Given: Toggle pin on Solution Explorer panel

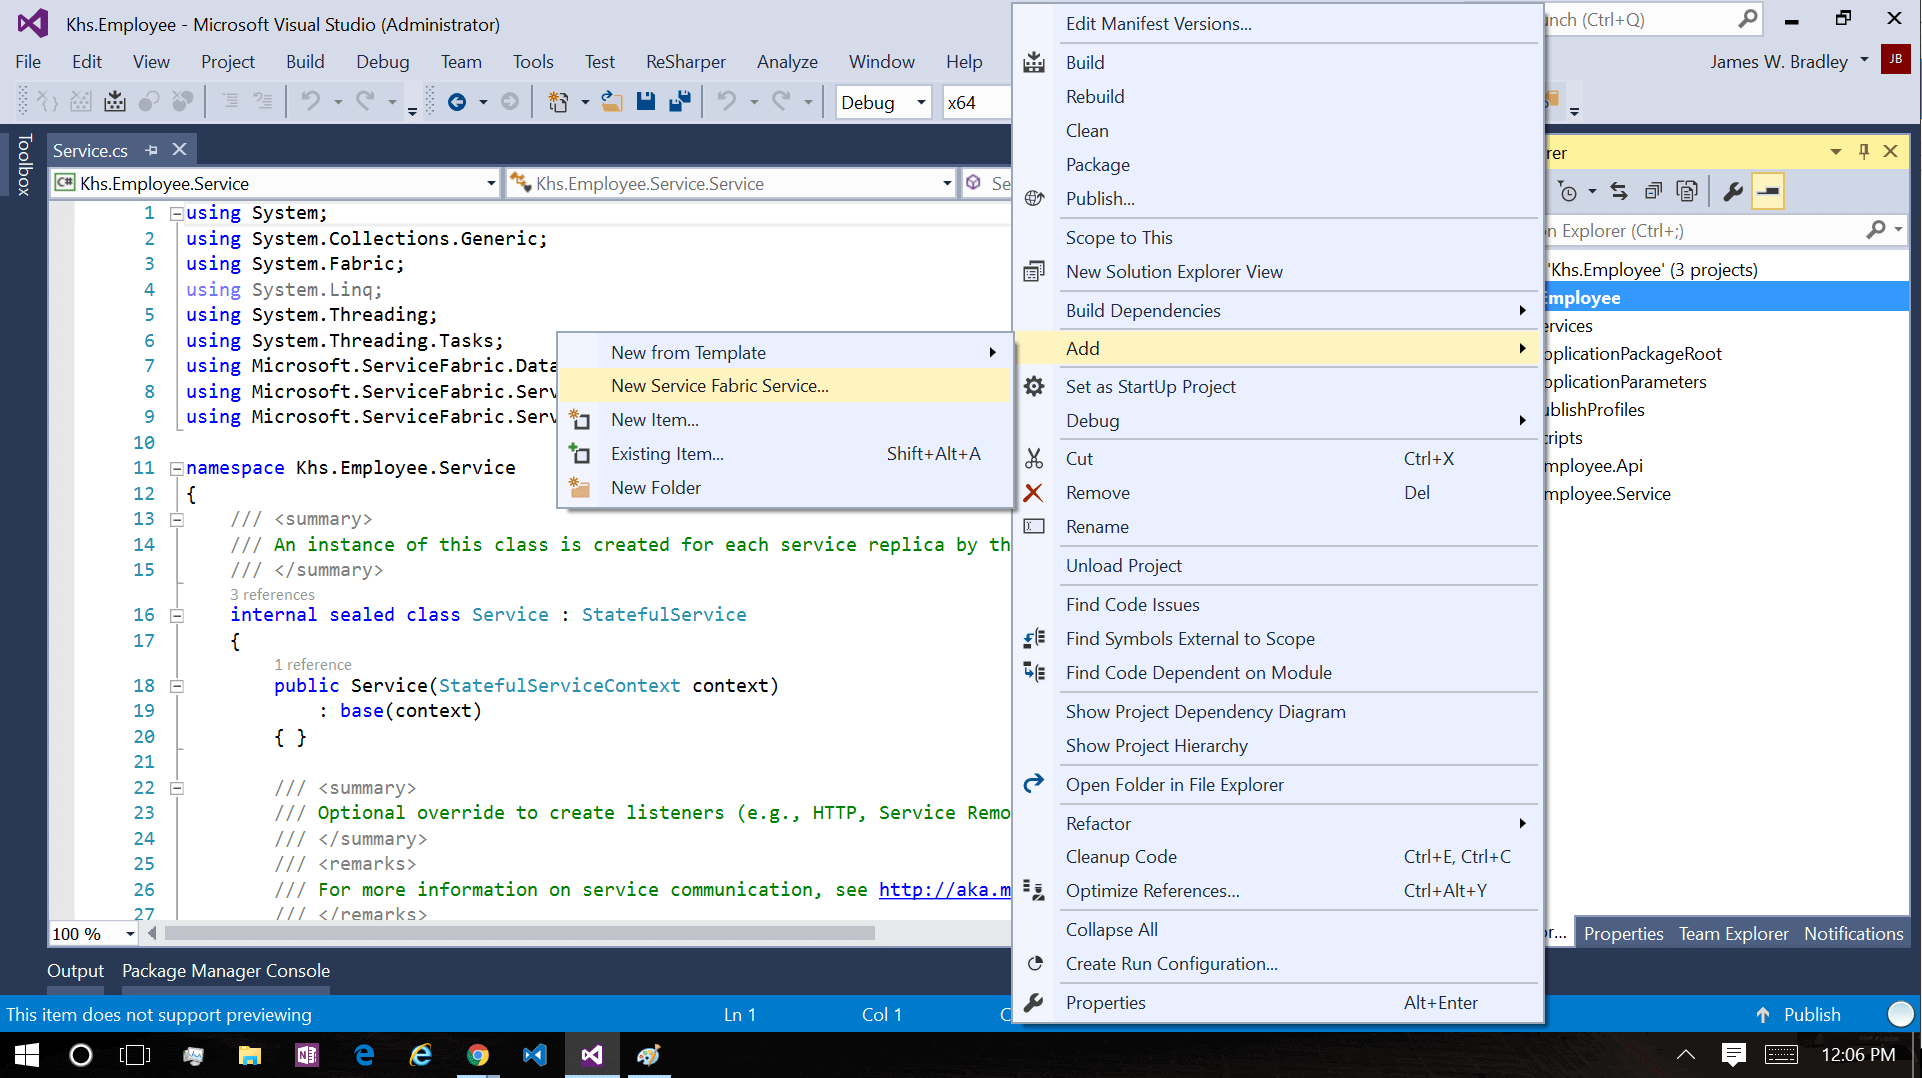Looking at the screenshot, I should tap(1864, 152).
